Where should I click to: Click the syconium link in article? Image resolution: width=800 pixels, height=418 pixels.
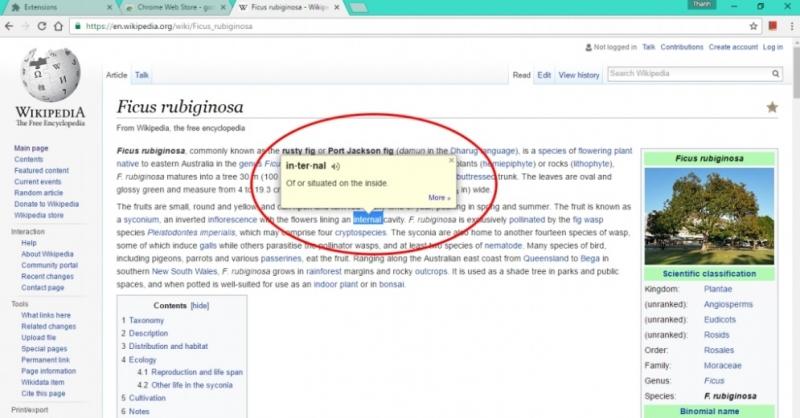[x=141, y=219]
